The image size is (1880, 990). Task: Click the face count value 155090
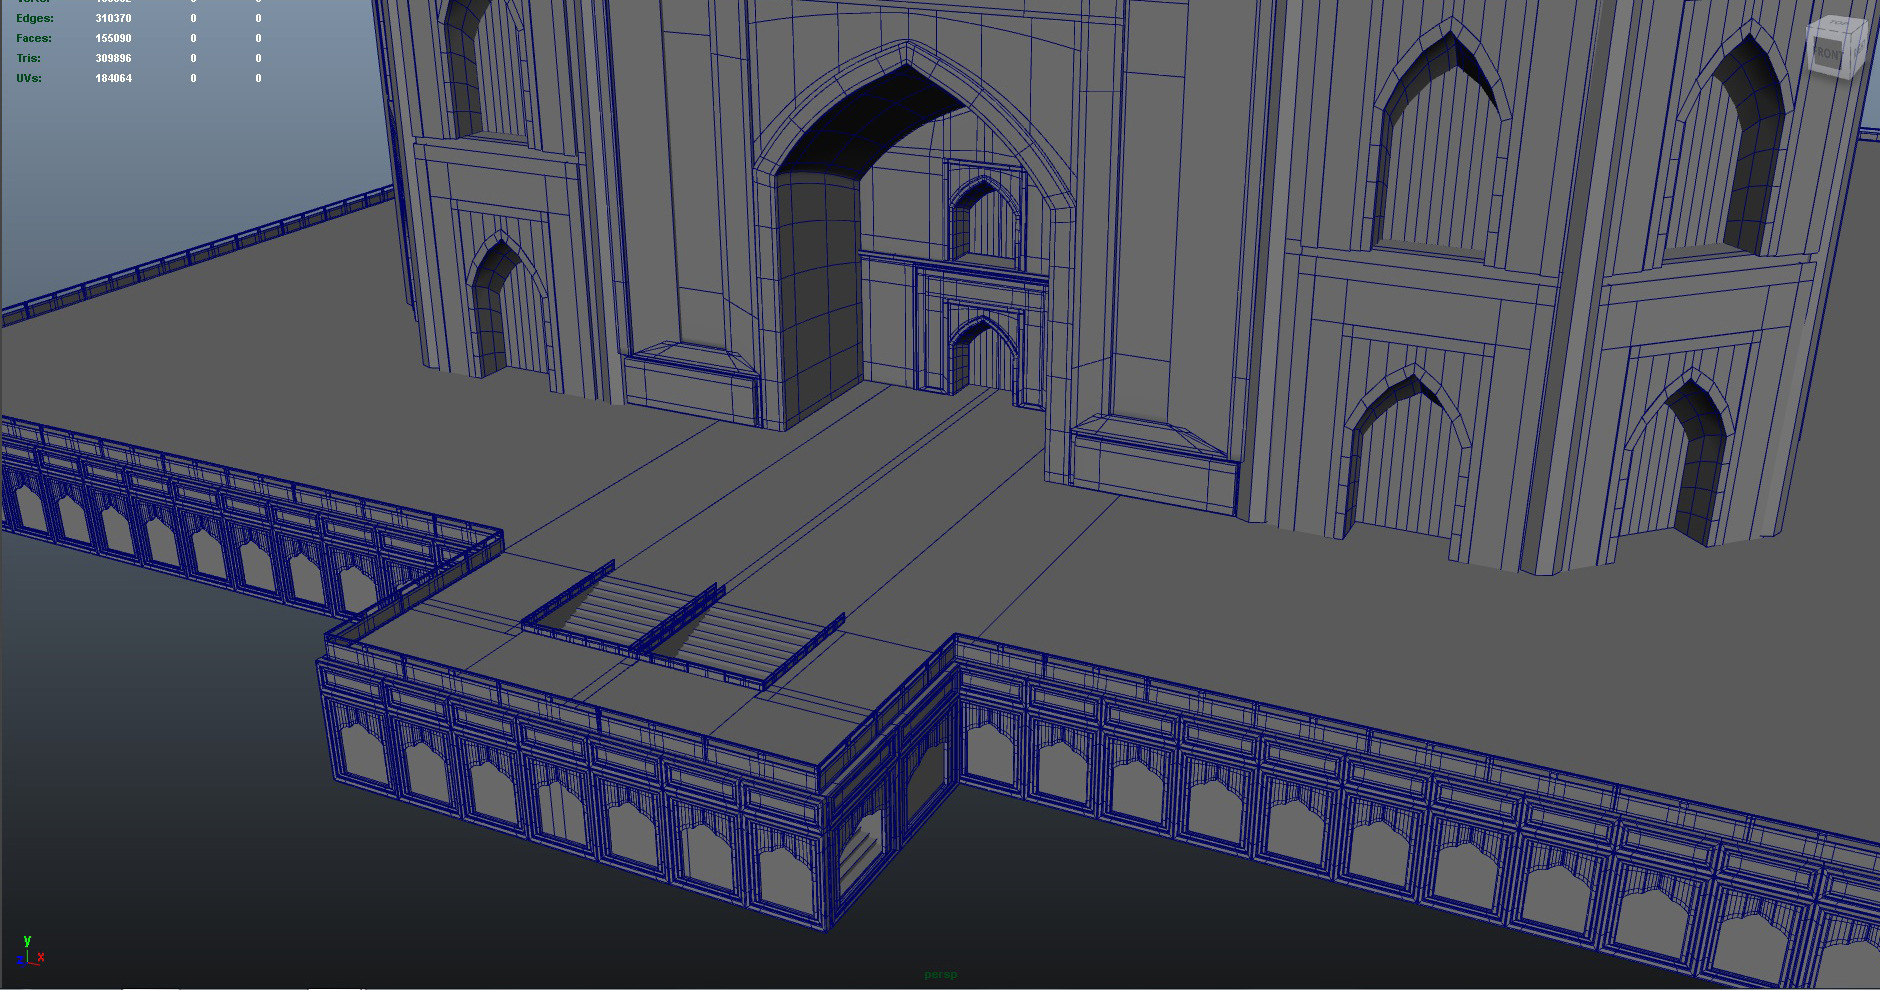tap(113, 38)
